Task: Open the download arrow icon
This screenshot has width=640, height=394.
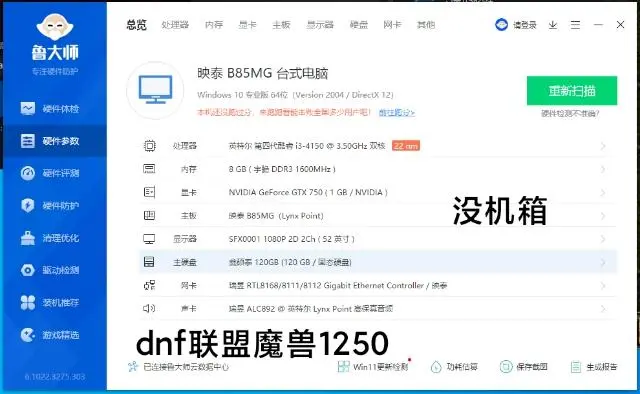Action: (x=553, y=25)
